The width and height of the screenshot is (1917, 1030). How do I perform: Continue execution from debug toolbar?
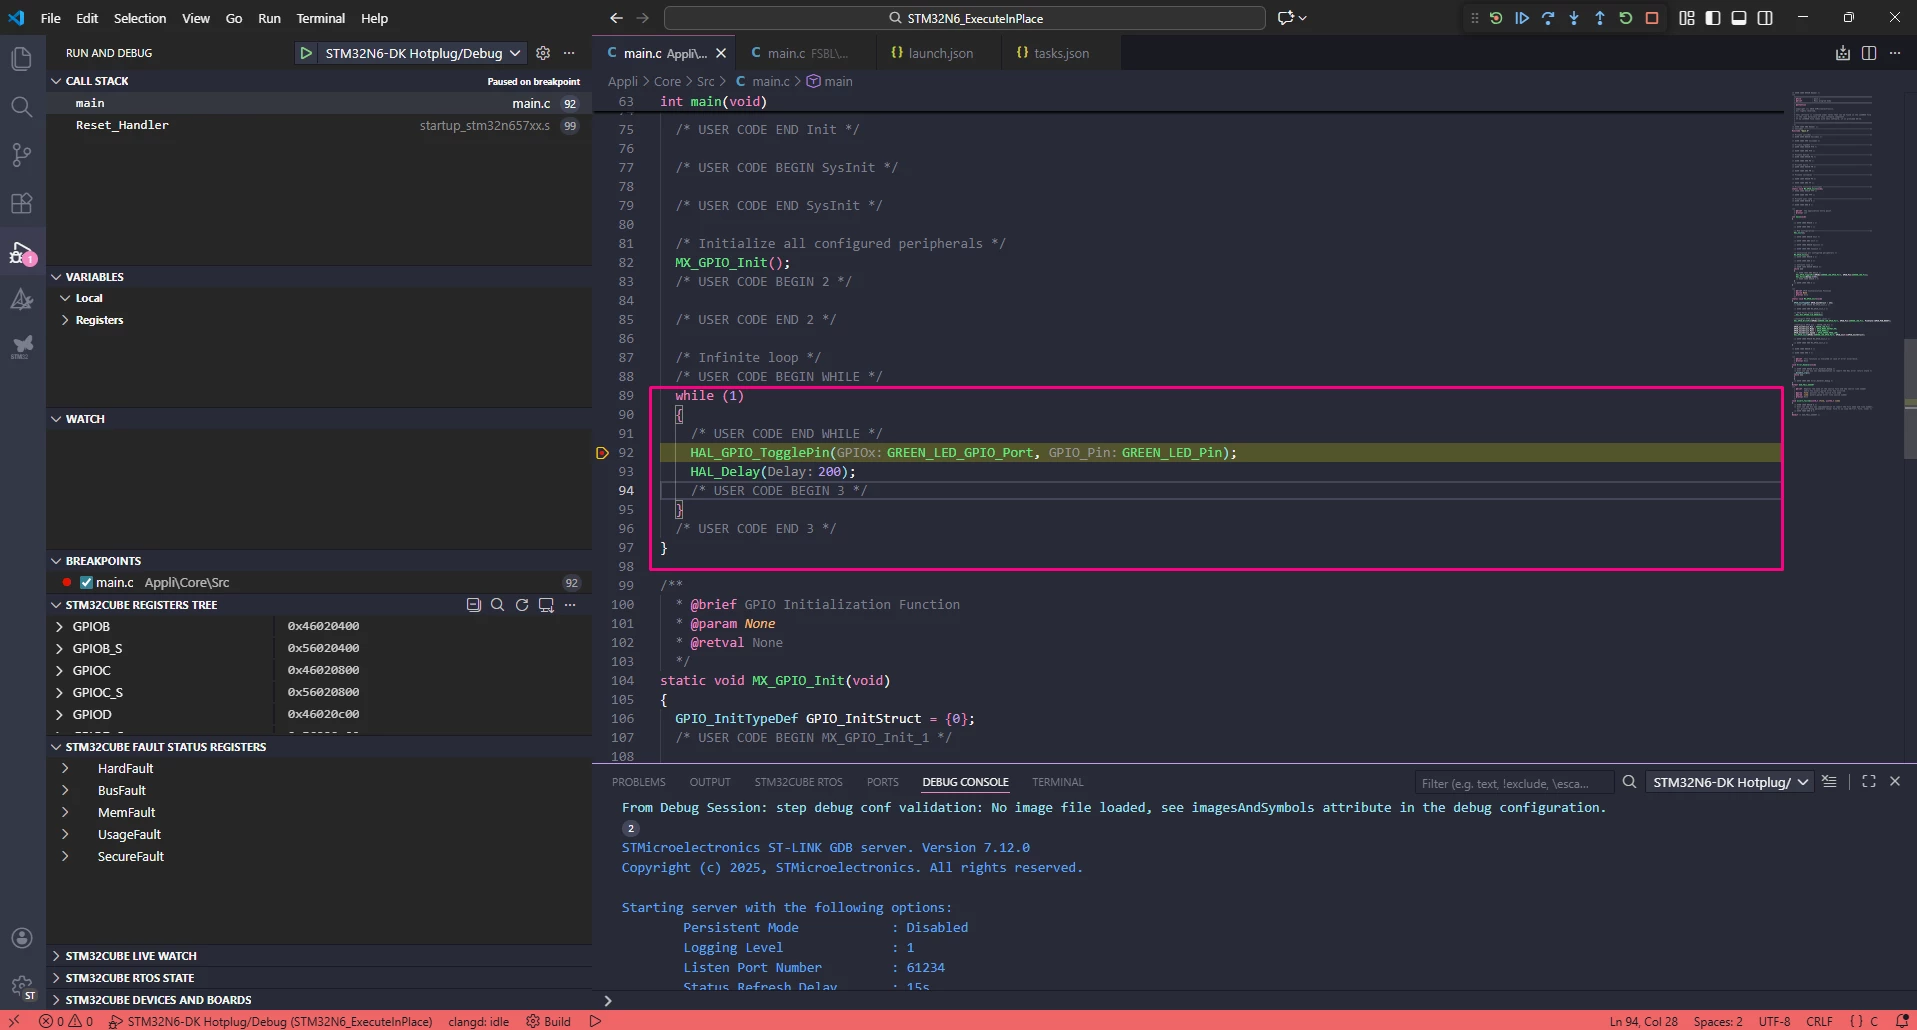coord(1522,18)
